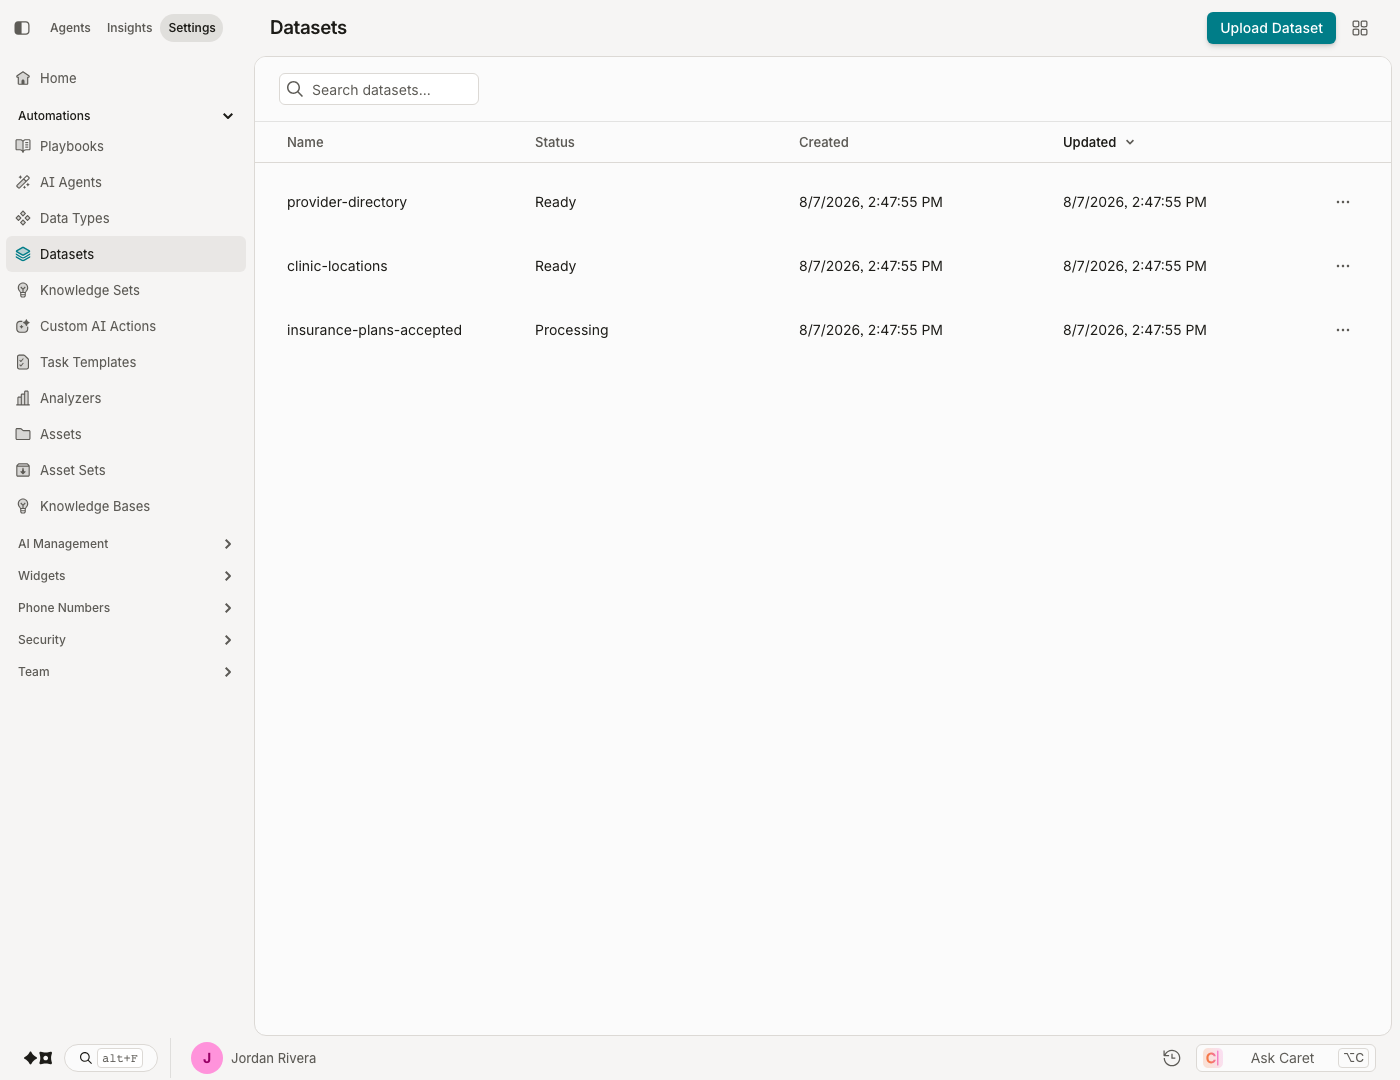1400x1080 pixels.
Task: Collapse the sidebar panel icon
Action: pos(22,28)
